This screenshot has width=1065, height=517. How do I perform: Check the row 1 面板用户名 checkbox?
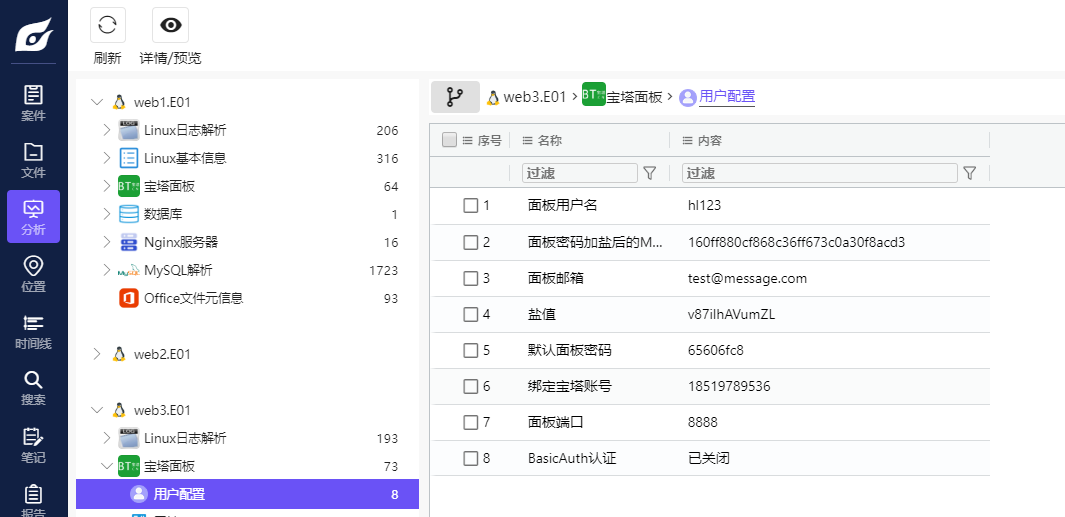(x=471, y=205)
